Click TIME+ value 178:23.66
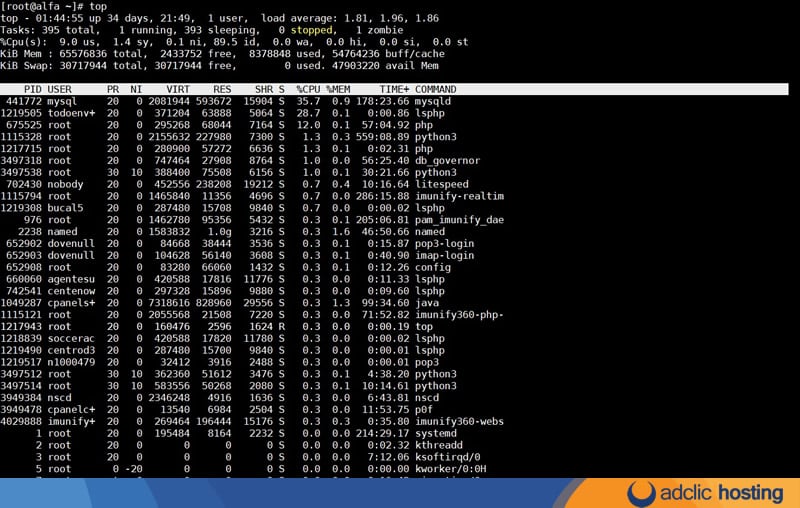This screenshot has width=800, height=508. tap(383, 101)
